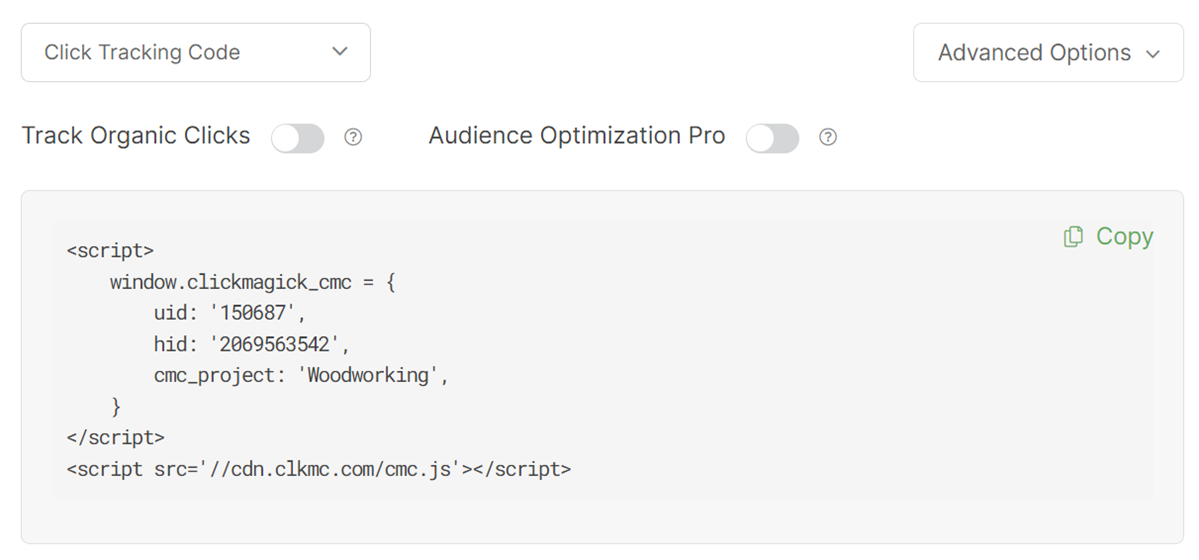Click the opening script tag line
The width and height of the screenshot is (1199, 560).
[x=110, y=251]
